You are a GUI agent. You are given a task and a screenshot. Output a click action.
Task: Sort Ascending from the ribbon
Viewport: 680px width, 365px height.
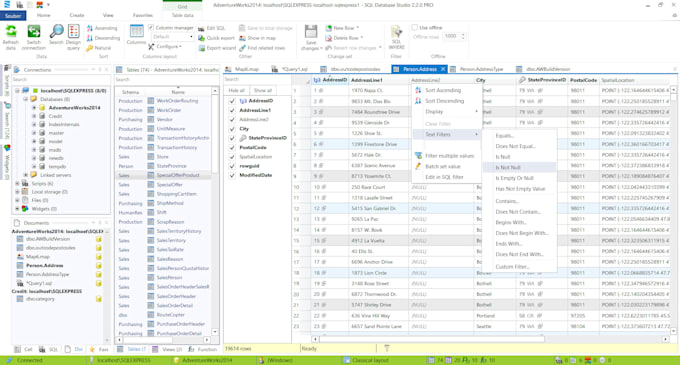(x=101, y=28)
